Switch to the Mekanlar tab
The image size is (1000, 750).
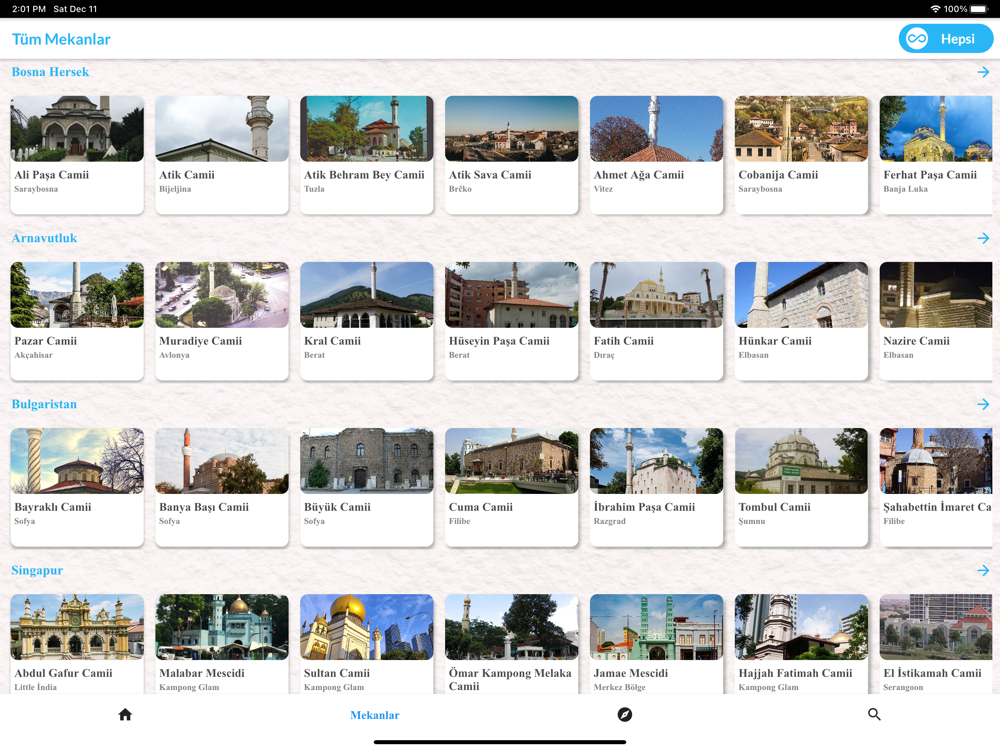375,715
